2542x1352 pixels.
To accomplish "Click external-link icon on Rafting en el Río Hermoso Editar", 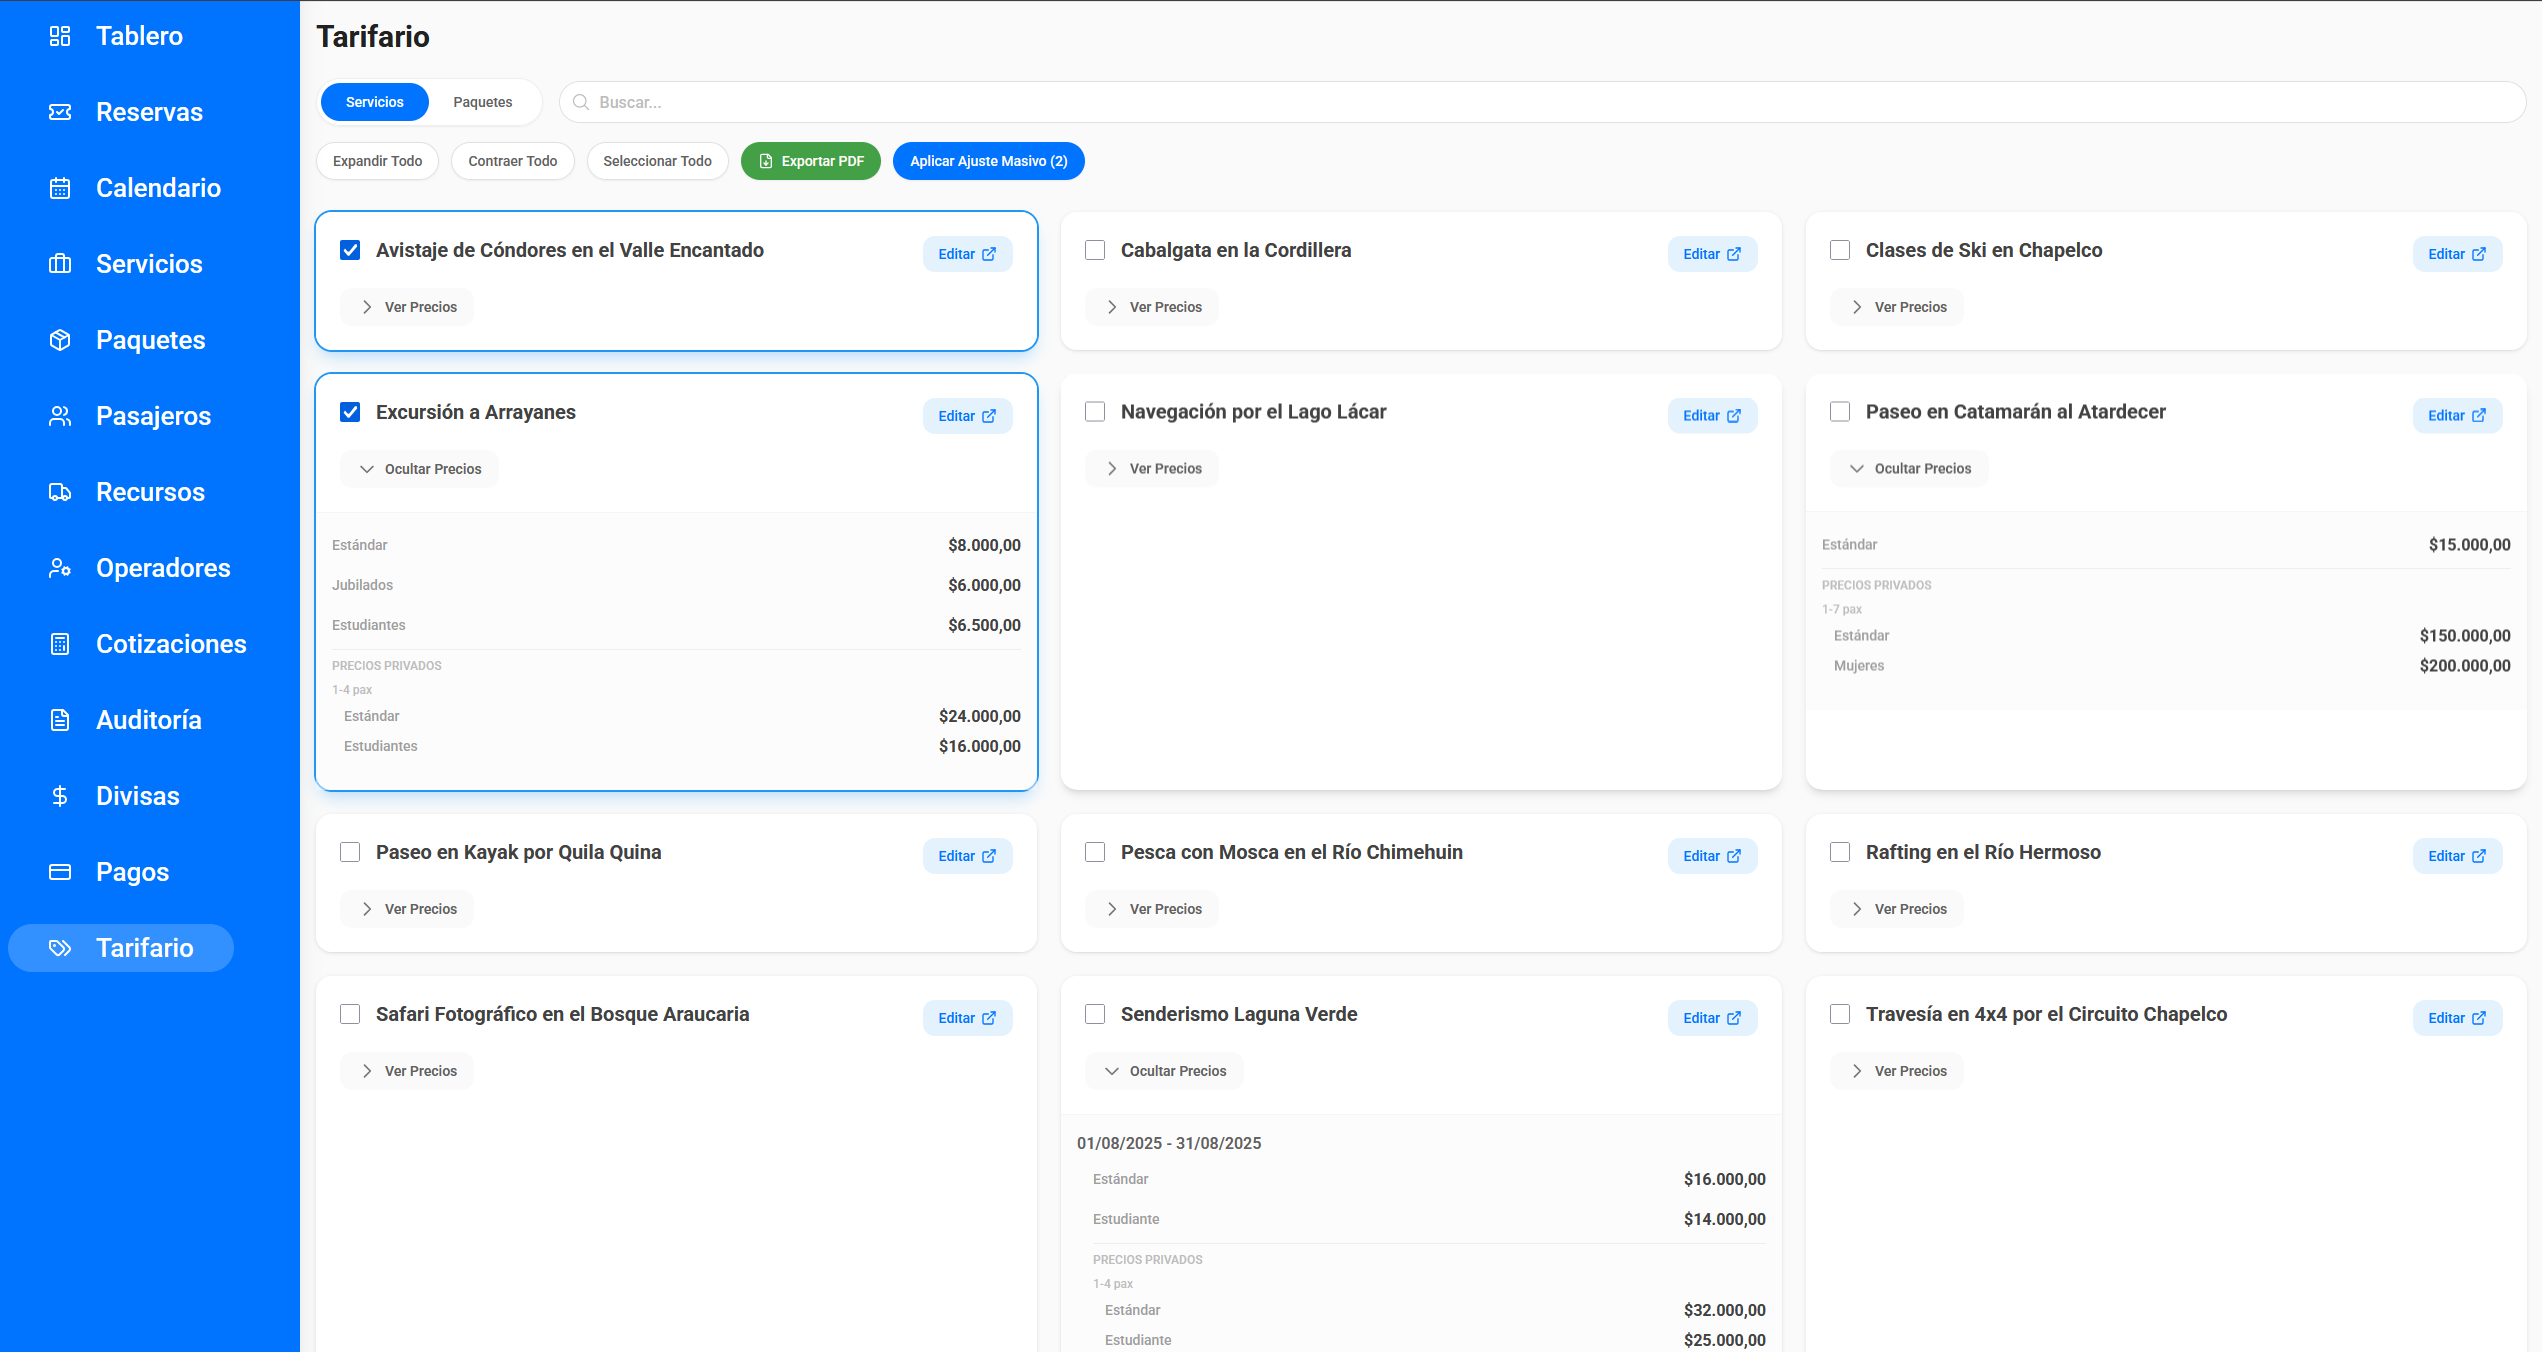I will tap(2479, 856).
